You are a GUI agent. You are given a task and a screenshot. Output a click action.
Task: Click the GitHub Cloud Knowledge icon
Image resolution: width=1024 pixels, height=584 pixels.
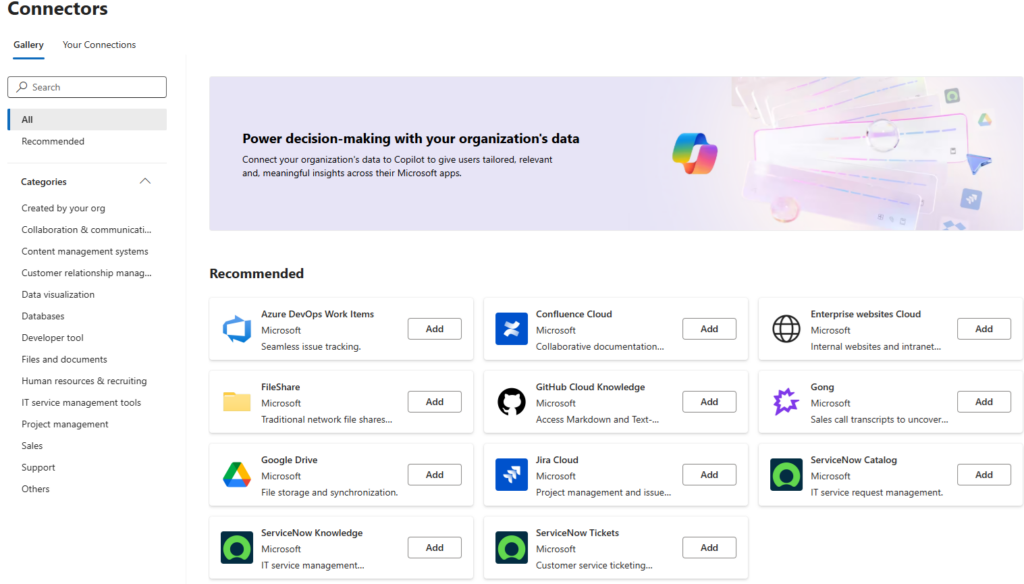tap(511, 402)
